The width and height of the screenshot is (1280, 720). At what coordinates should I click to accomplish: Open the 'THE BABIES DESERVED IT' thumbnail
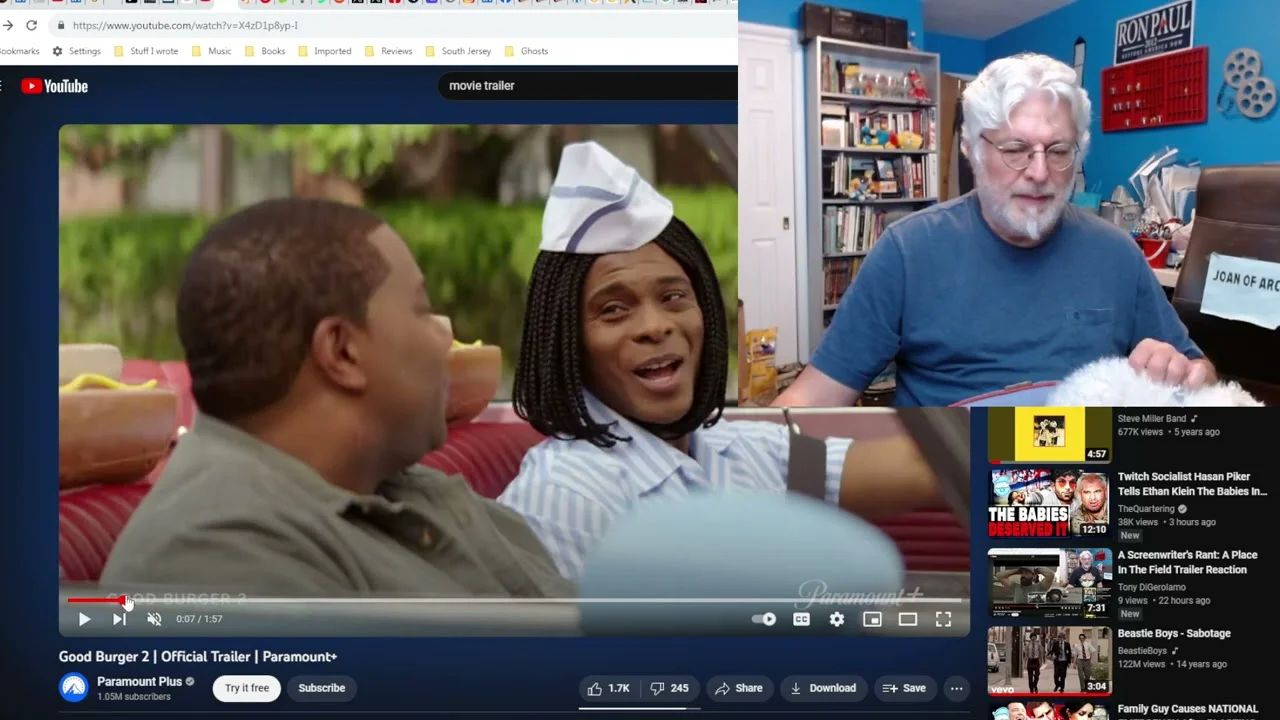[x=1050, y=505]
